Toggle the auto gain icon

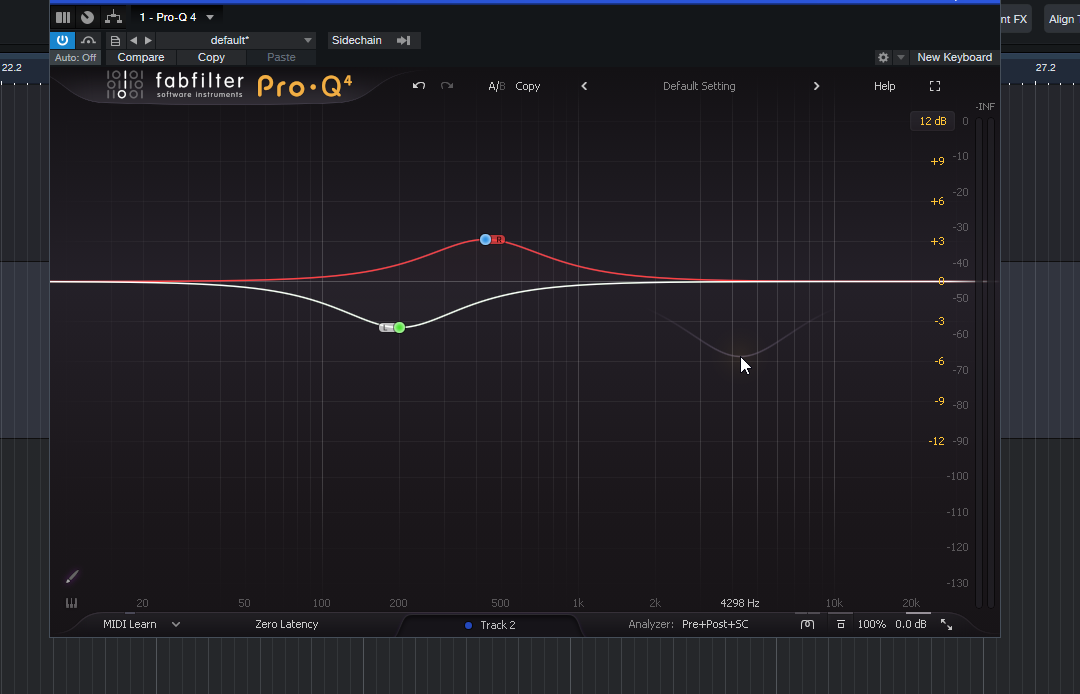click(807, 624)
